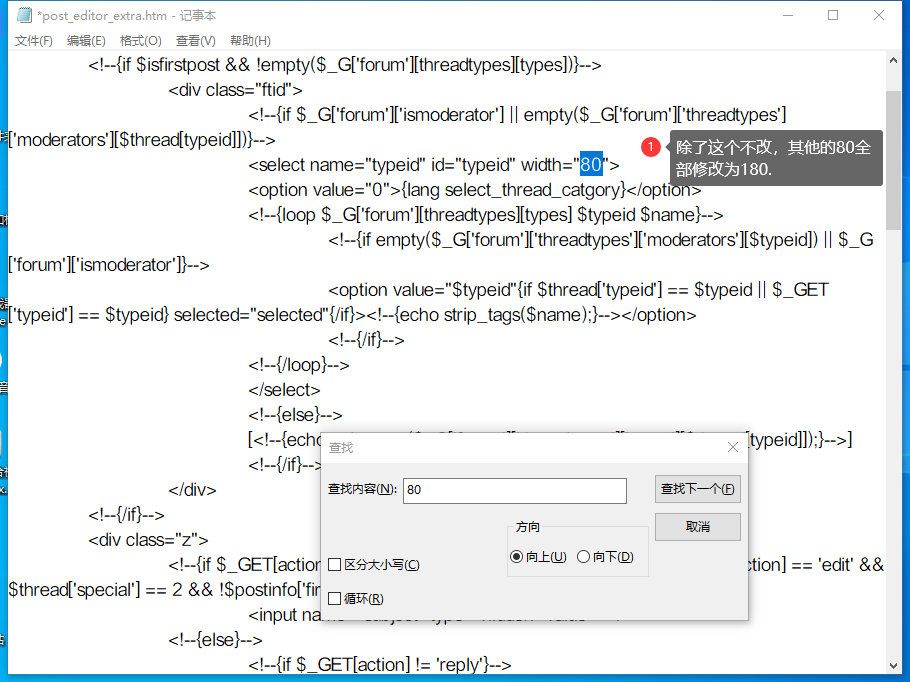Open the 文件 menu

34,41
